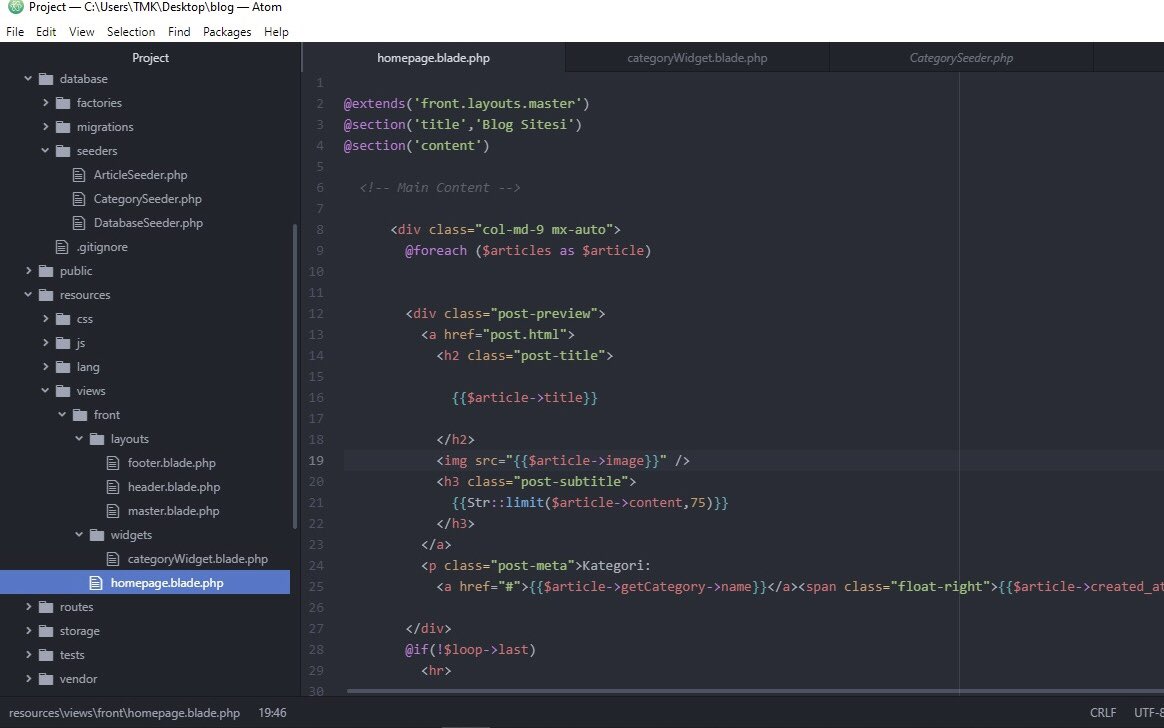Click the ArticleSeeder.php file icon
Screen dimensions: 1164x728
pos(79,175)
